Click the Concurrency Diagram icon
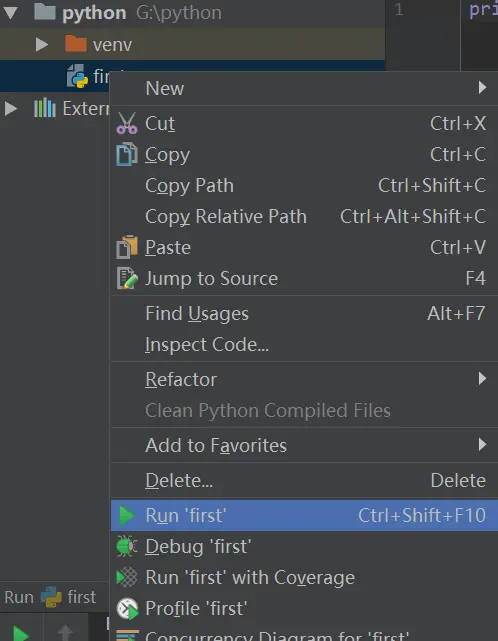The height and width of the screenshot is (641, 498). [x=127, y=636]
